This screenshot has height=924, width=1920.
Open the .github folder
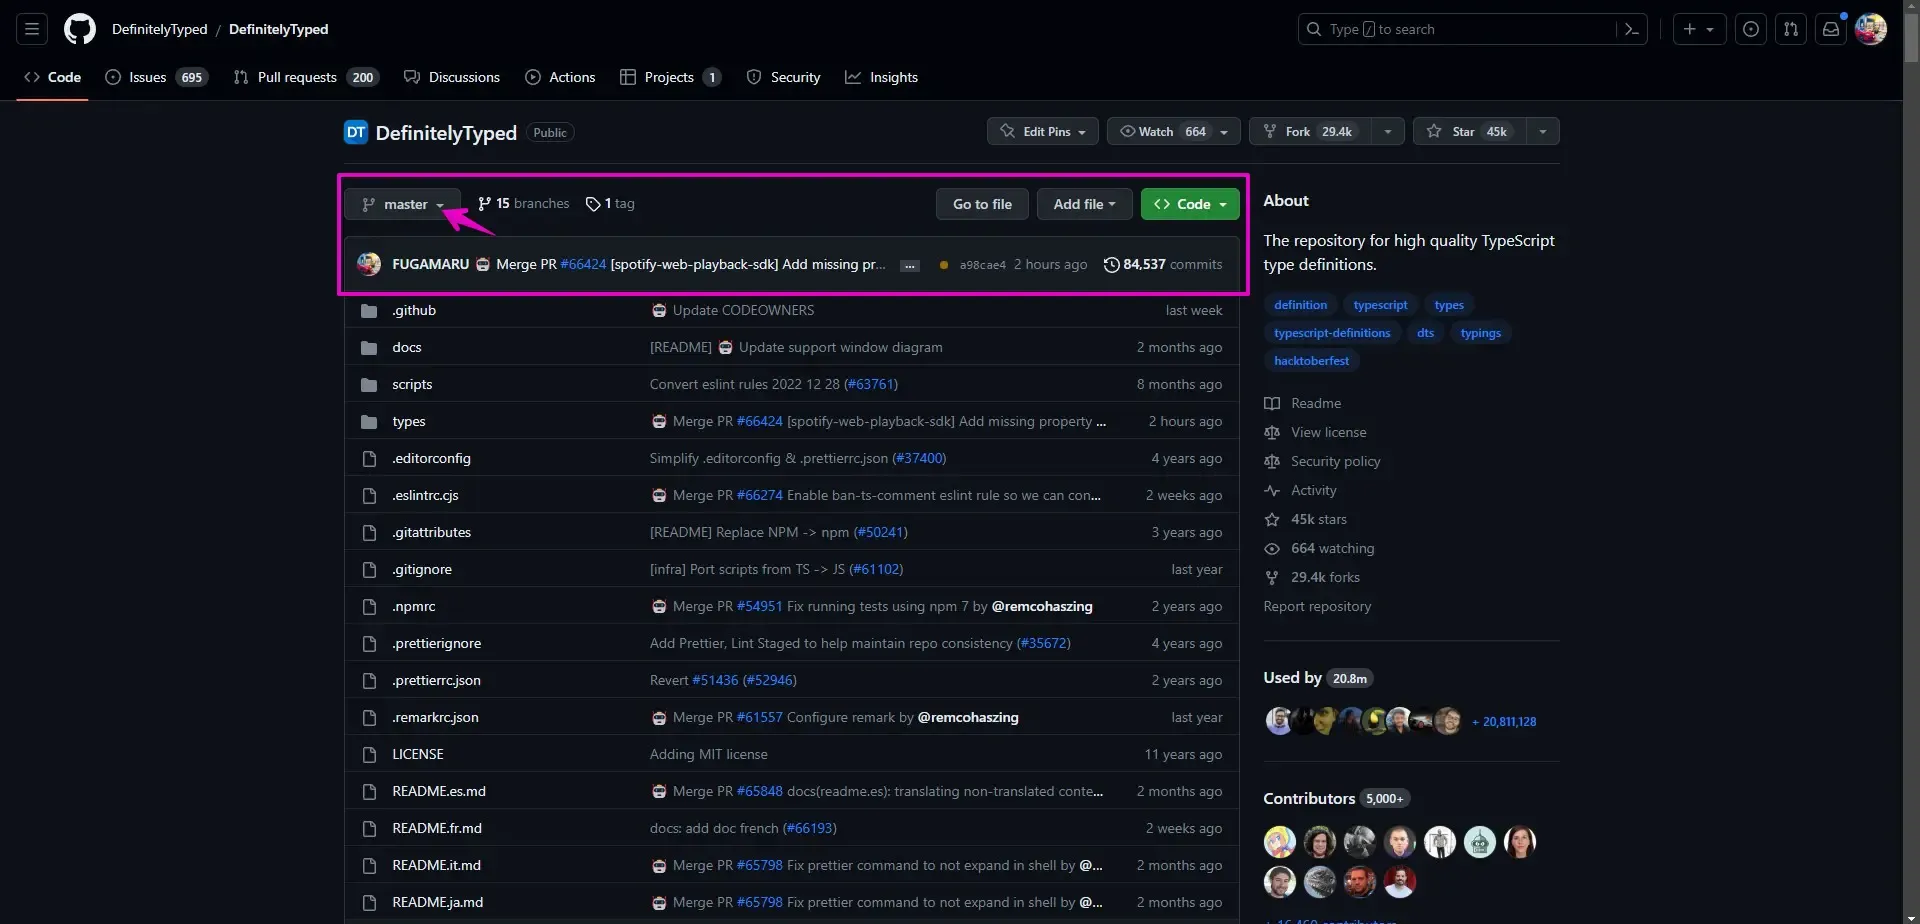tap(414, 310)
